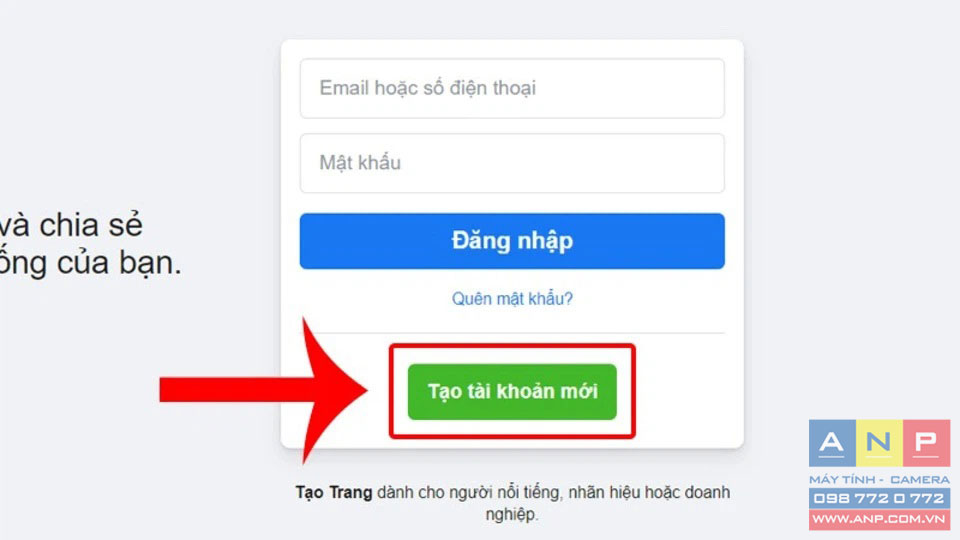The width and height of the screenshot is (960, 540).
Task: Click the 'ống của bạn.' headline text
Action: [91, 263]
